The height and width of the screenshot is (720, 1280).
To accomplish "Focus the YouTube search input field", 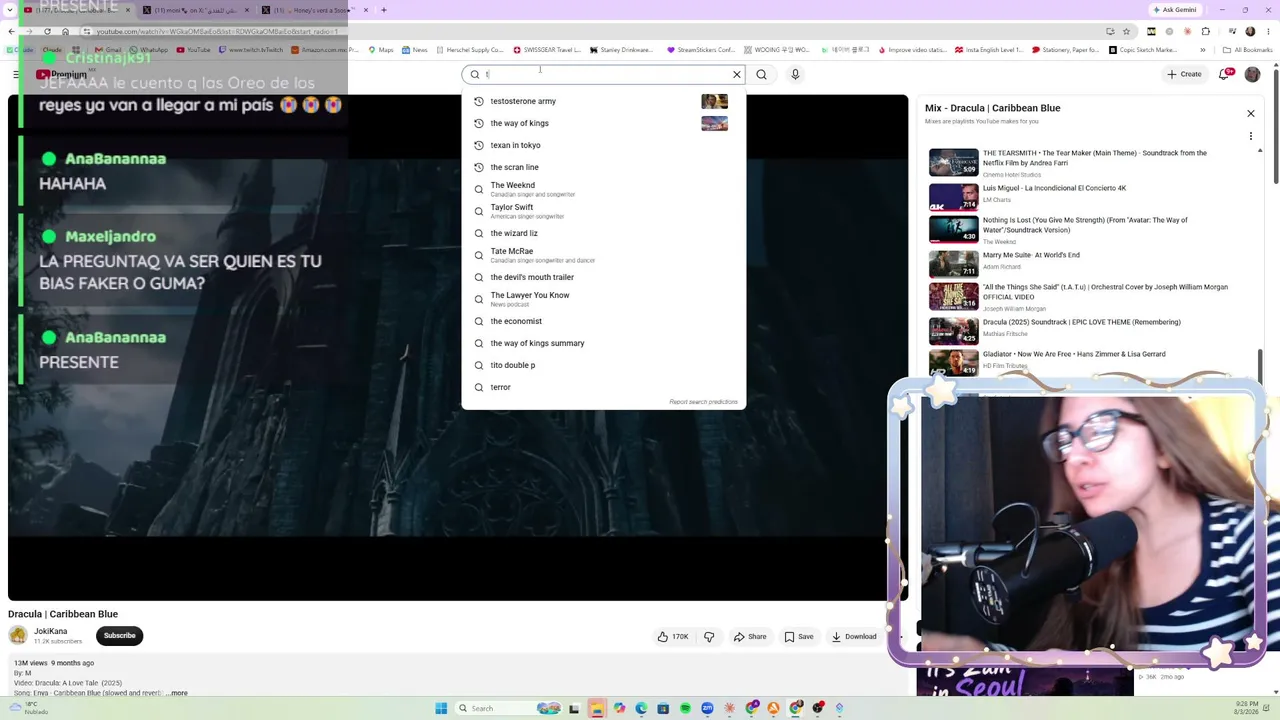I will (x=606, y=74).
